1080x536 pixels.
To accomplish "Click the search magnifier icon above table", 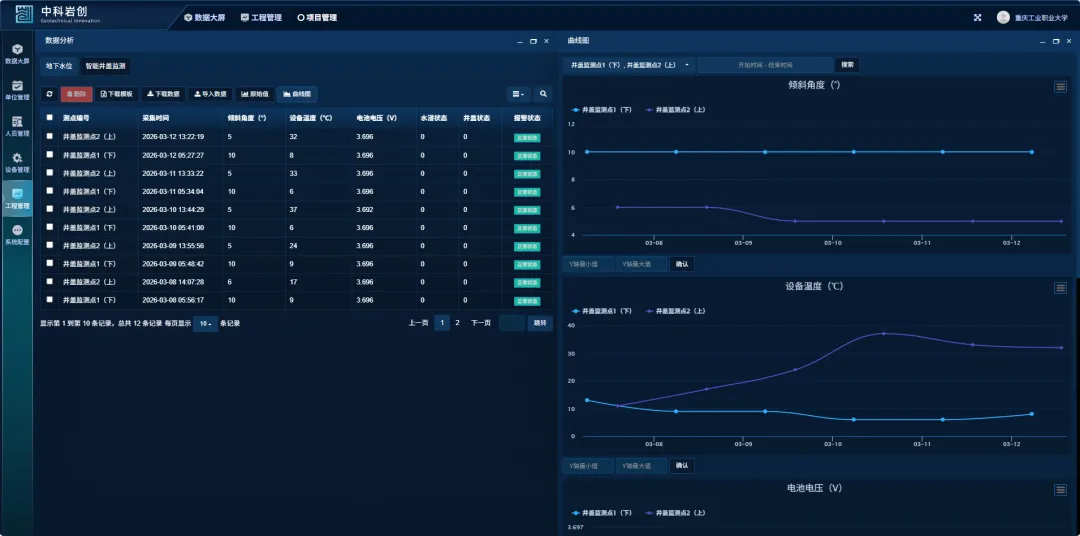I will (543, 94).
